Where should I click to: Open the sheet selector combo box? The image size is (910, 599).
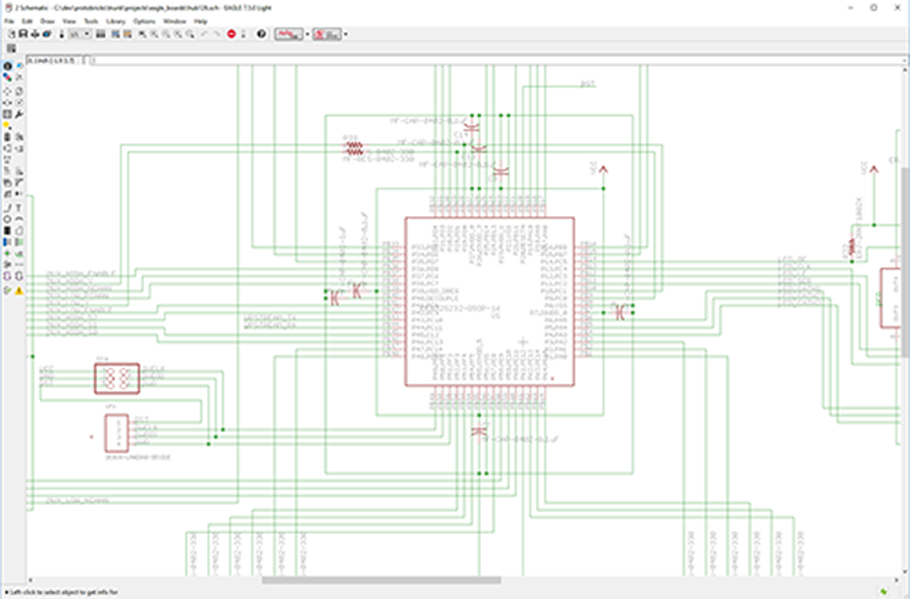click(x=80, y=34)
